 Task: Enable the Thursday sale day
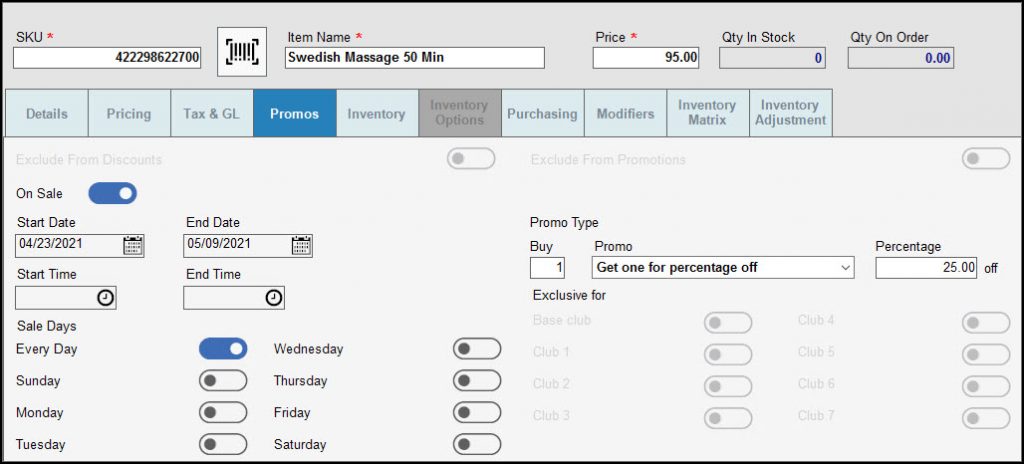click(477, 380)
